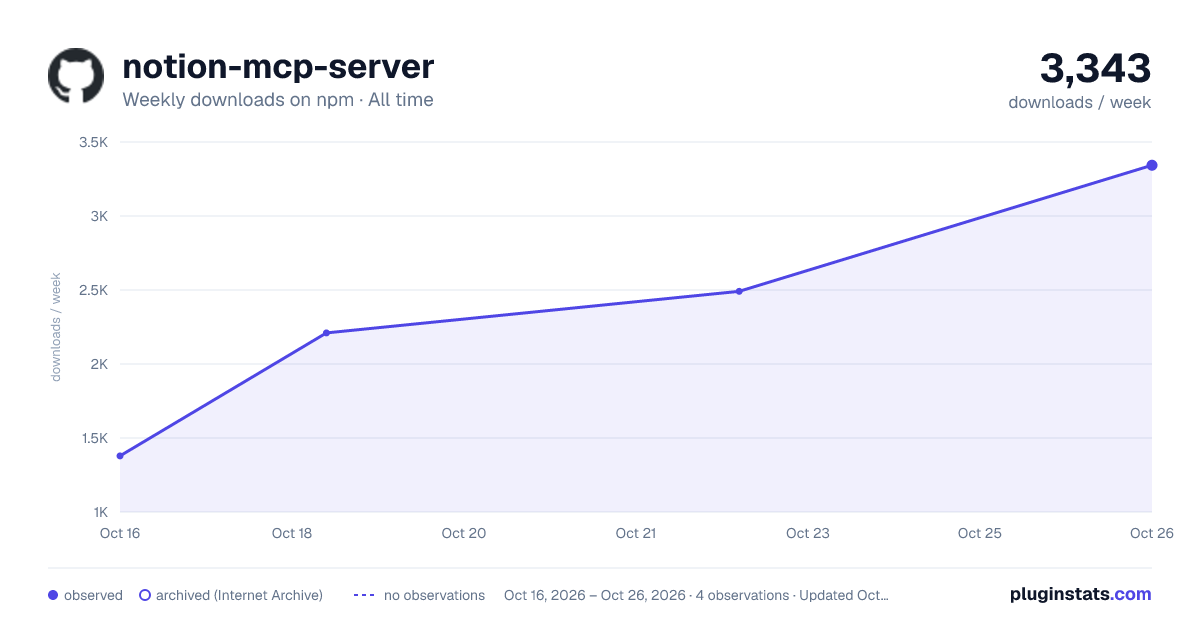Image resolution: width=1200 pixels, height=630 pixels.
Task: Select the data point near 2.2K
Action: tap(327, 333)
